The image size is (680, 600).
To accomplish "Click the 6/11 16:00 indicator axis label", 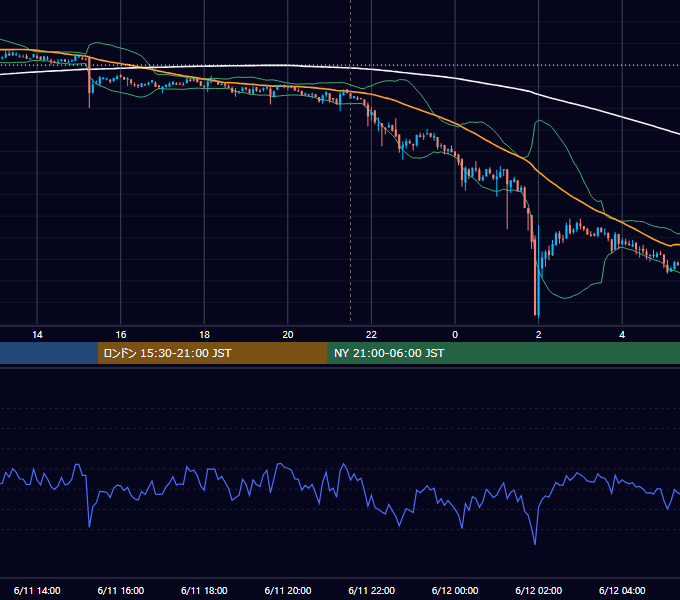I will (x=121, y=590).
